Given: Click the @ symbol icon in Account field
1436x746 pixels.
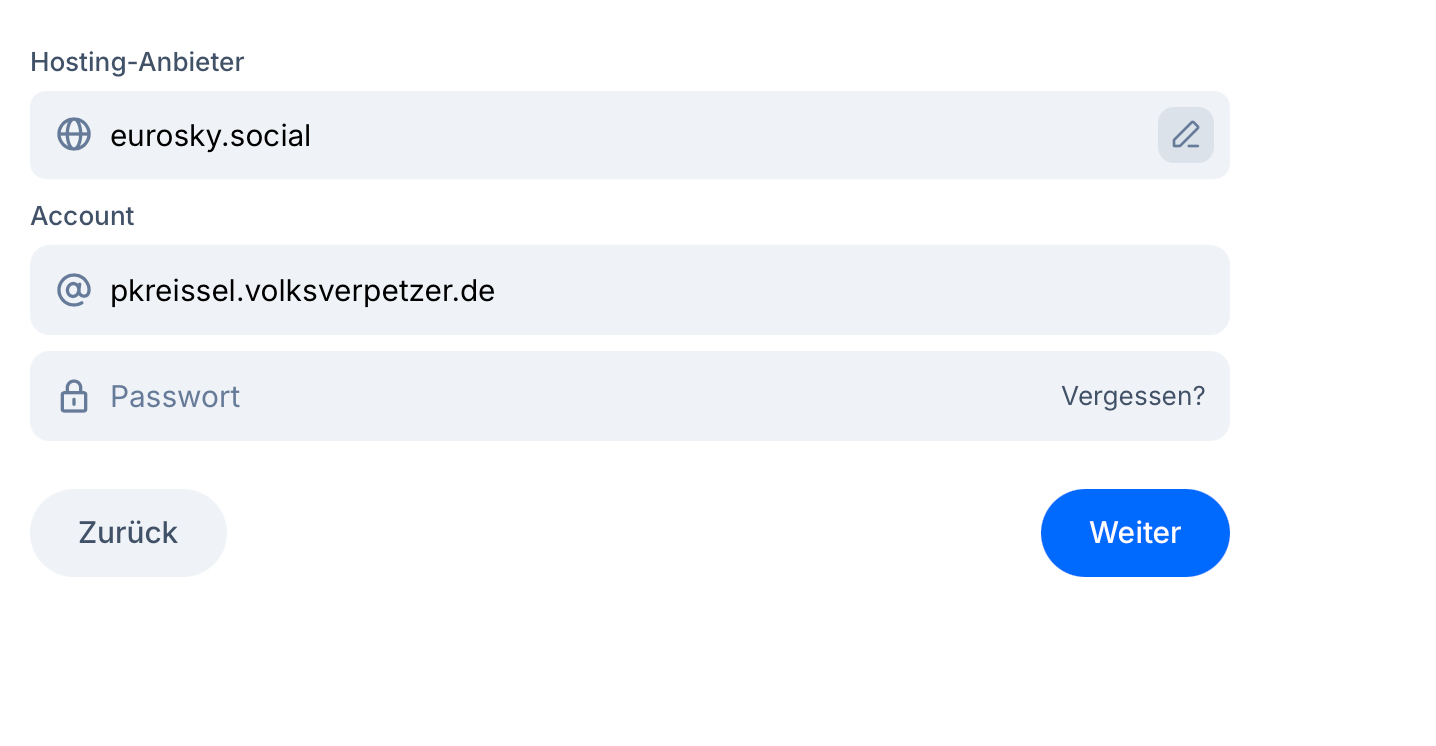Looking at the screenshot, I should coord(74,291).
